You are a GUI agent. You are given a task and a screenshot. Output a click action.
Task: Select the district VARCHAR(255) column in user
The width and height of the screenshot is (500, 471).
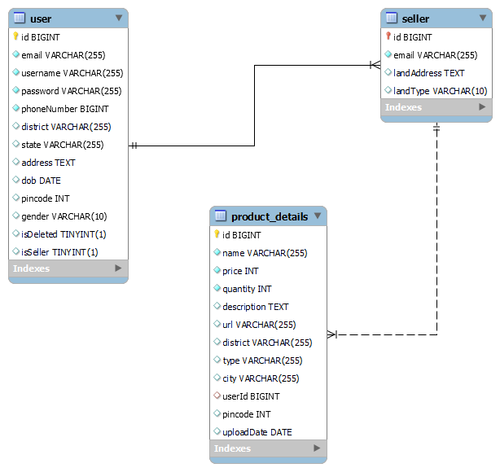[66, 127]
